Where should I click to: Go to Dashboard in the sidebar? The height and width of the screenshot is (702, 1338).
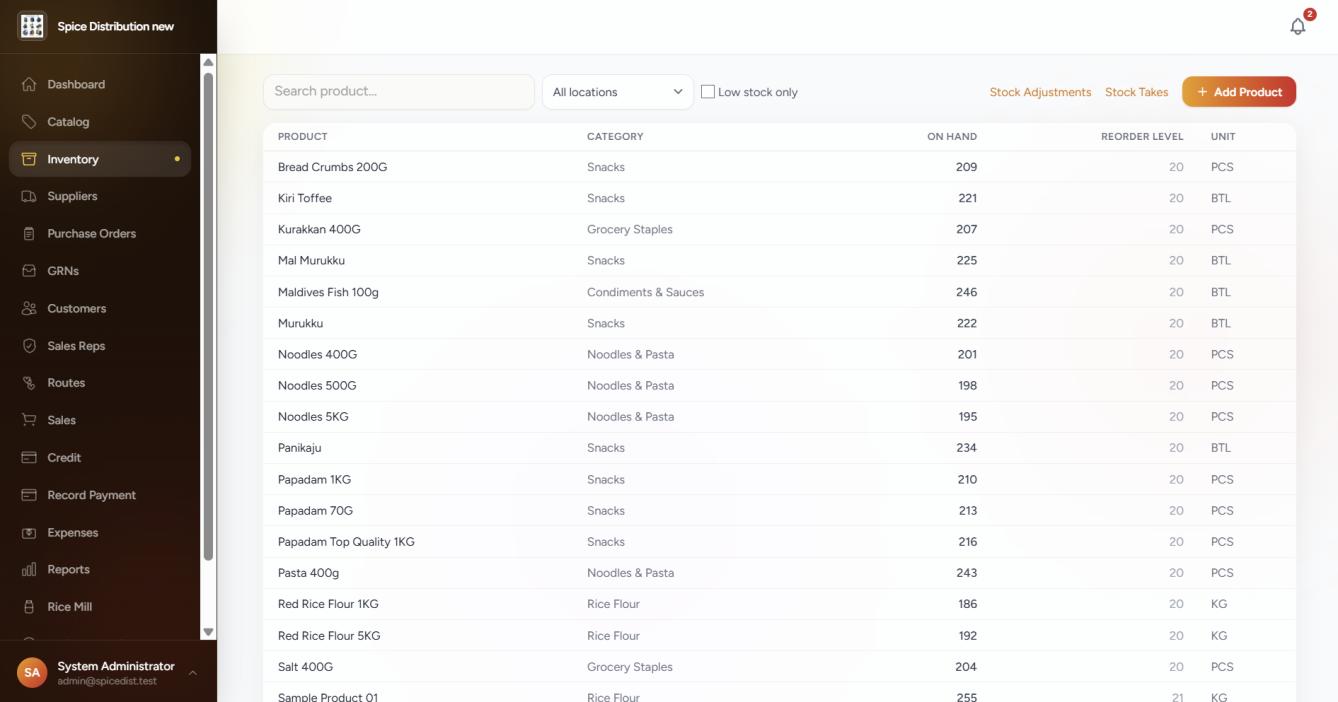coord(100,85)
